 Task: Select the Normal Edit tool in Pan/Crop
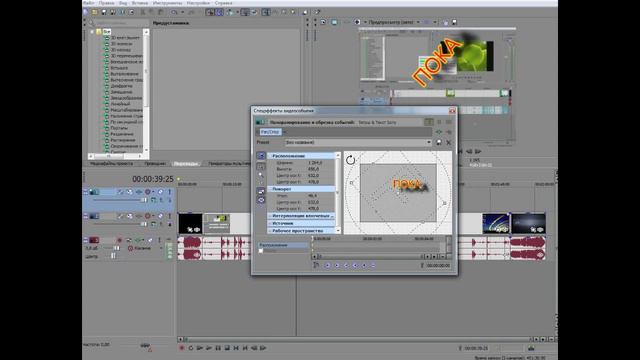click(x=260, y=167)
